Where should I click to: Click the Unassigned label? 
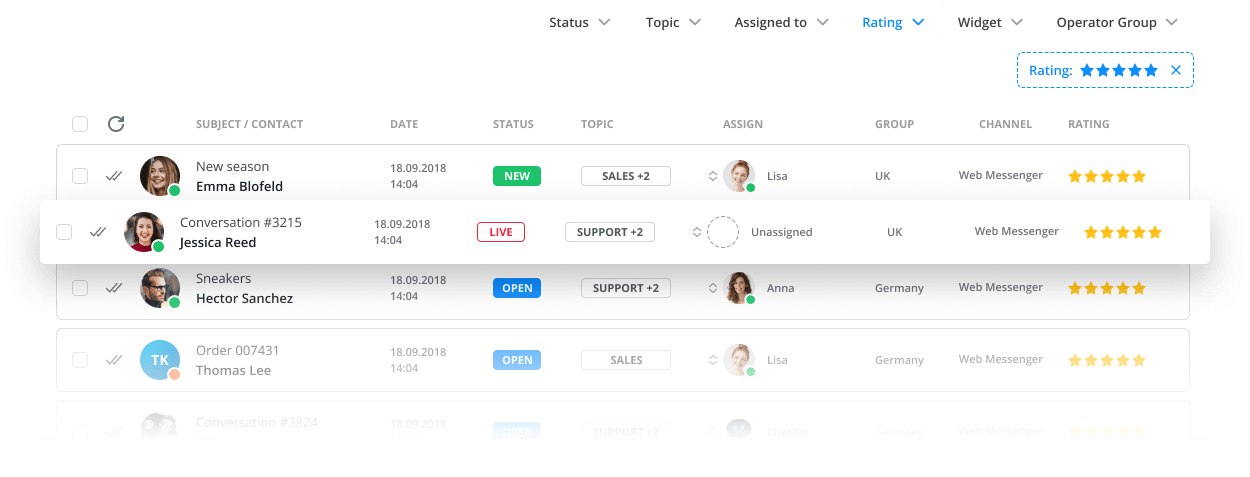(x=781, y=232)
